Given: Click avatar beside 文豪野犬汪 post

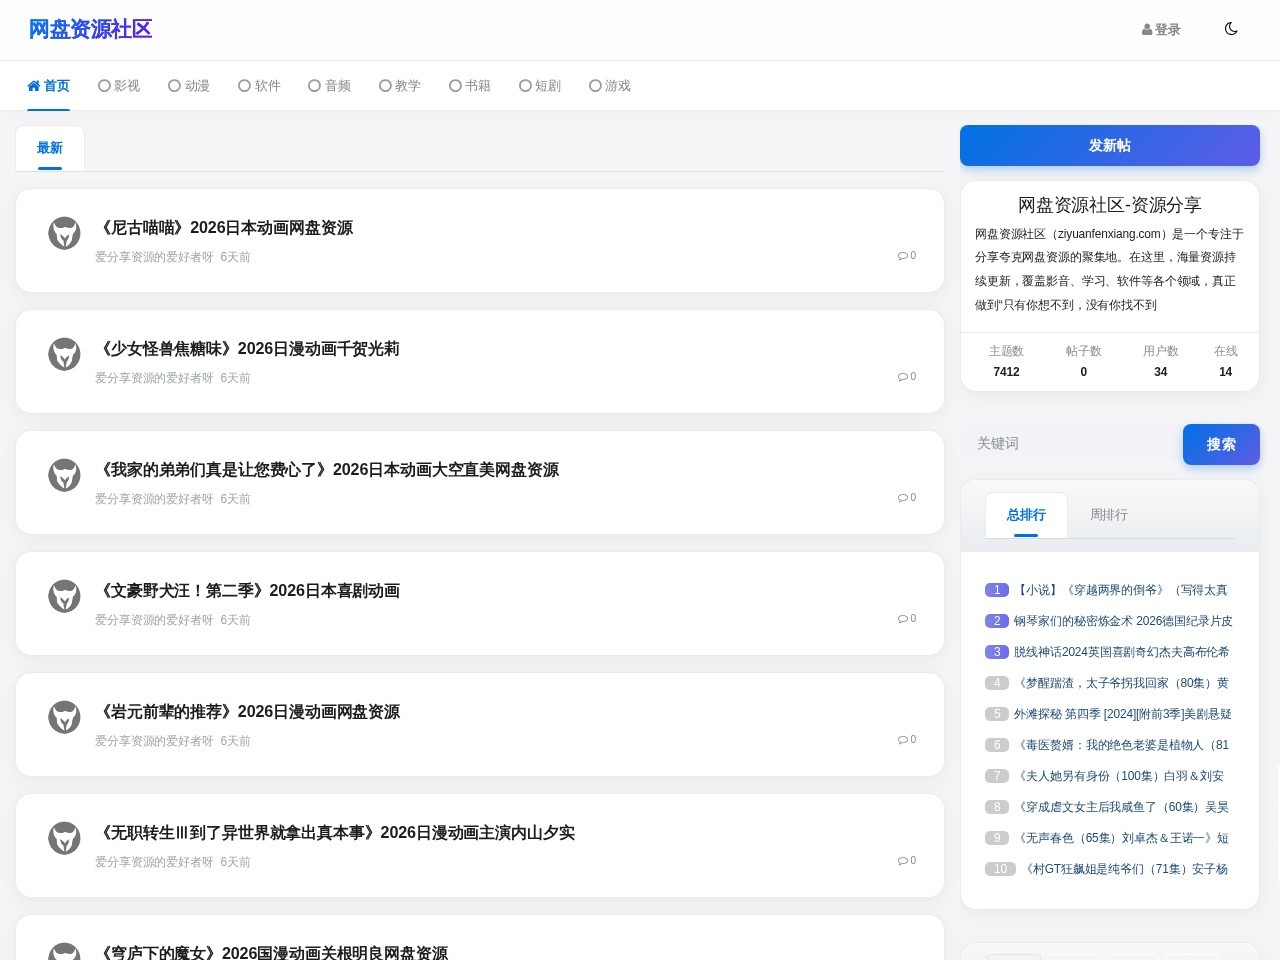Looking at the screenshot, I should 64,596.
